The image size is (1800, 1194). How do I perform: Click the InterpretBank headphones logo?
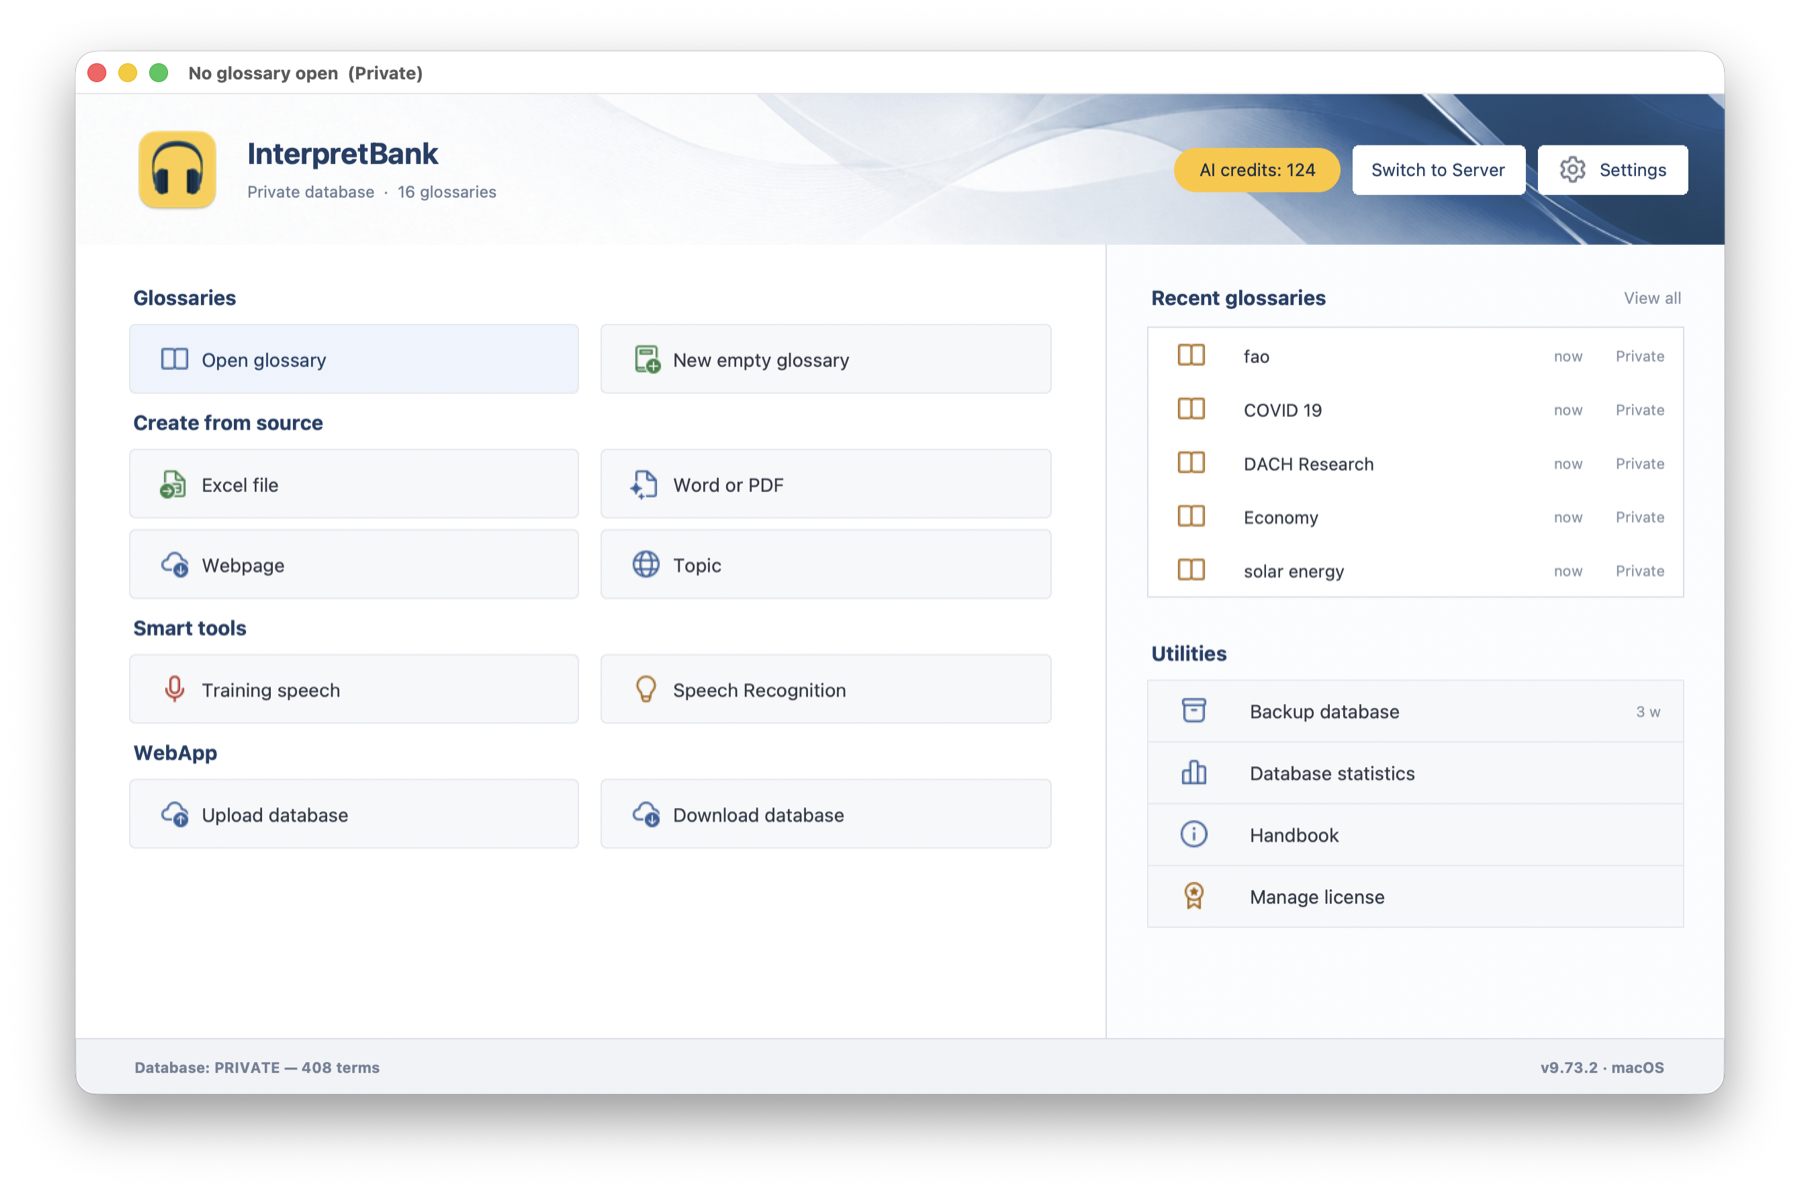click(x=177, y=170)
